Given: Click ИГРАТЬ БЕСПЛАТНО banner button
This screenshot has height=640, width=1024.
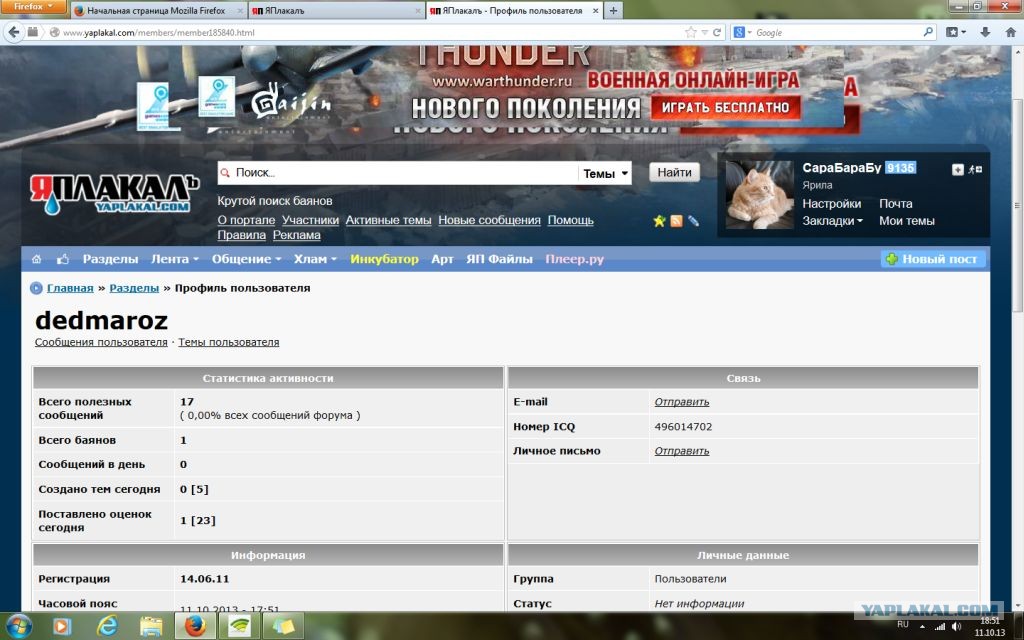Looking at the screenshot, I should pos(726,108).
